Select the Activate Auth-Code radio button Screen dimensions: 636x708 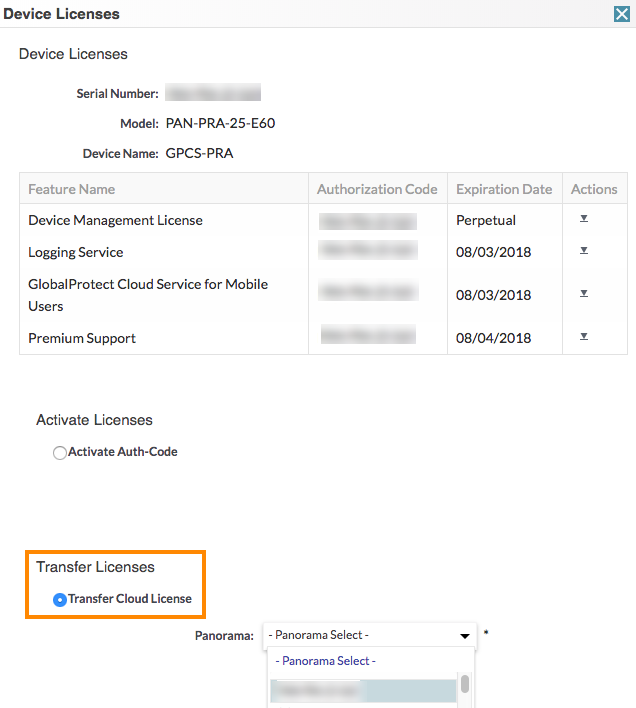(x=60, y=453)
